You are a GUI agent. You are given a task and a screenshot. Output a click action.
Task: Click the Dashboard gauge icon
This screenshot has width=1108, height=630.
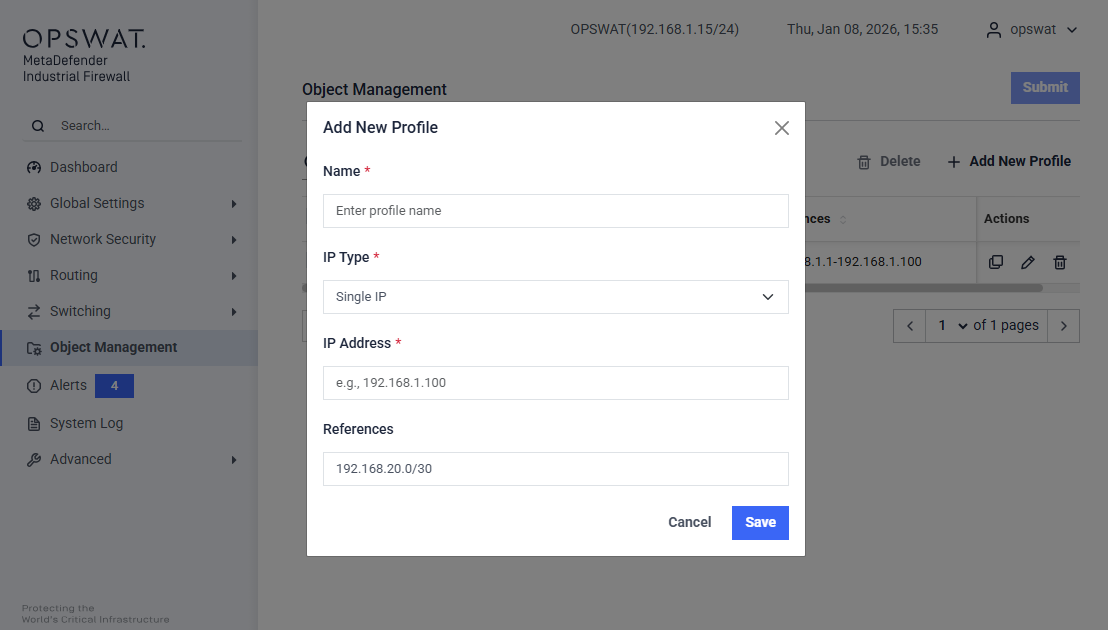click(34, 168)
